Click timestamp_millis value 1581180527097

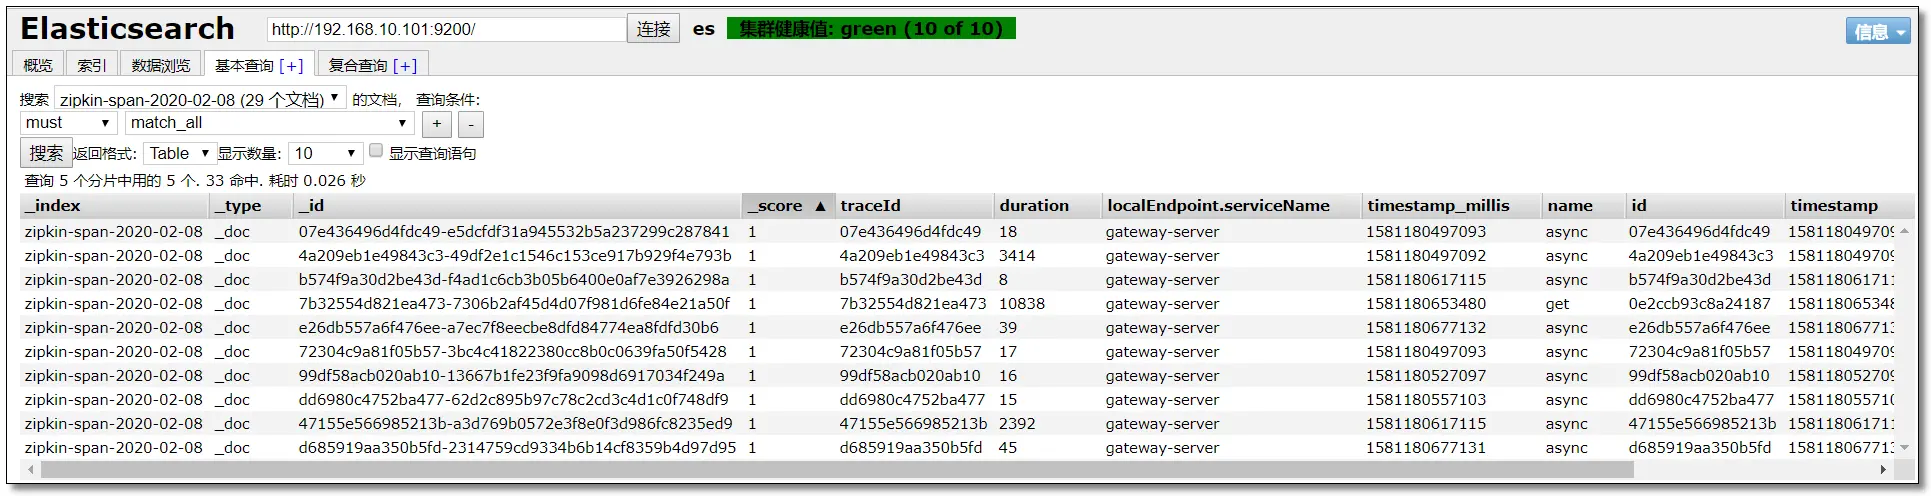point(1426,375)
